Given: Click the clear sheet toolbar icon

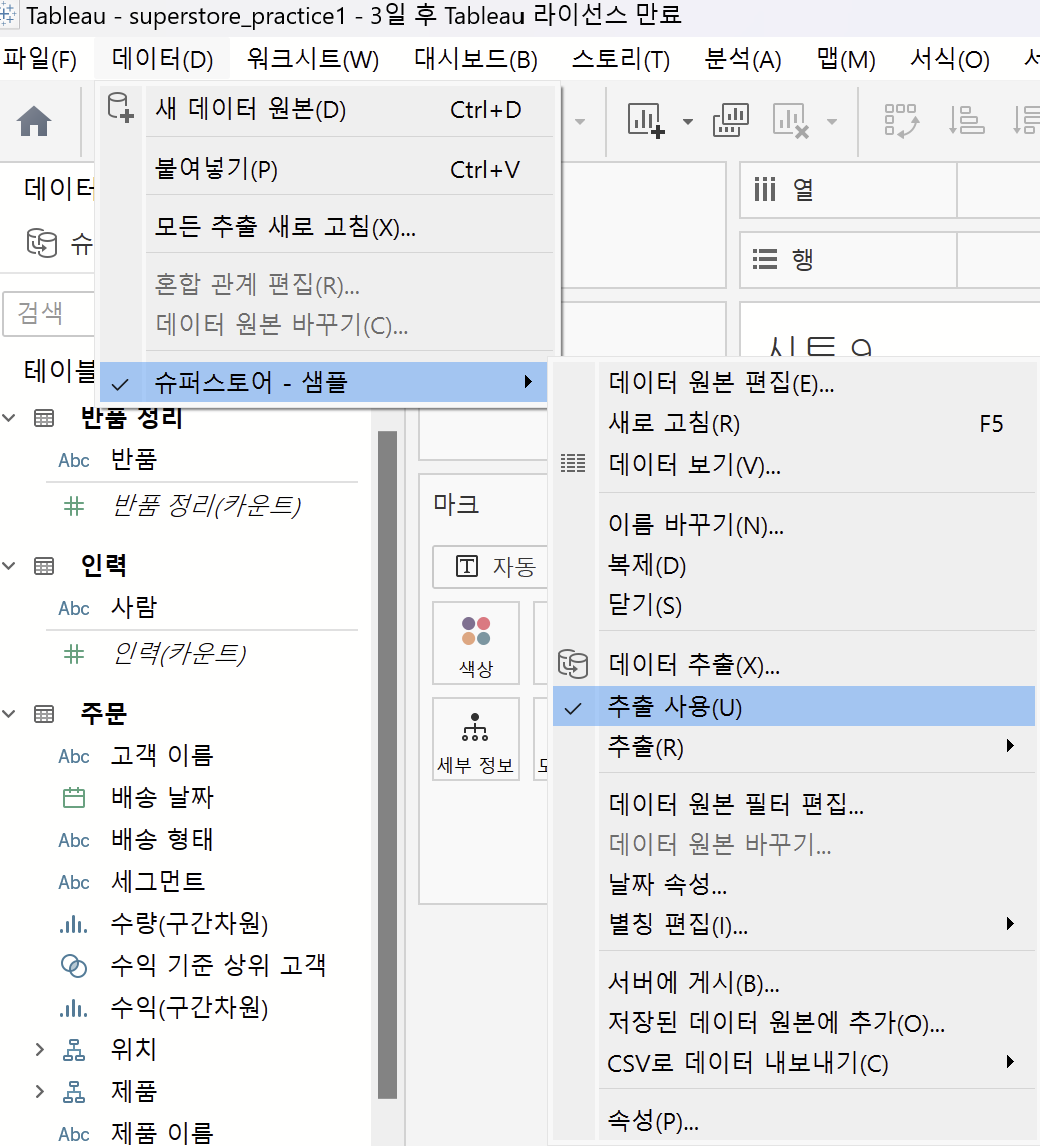Looking at the screenshot, I should pos(791,121).
